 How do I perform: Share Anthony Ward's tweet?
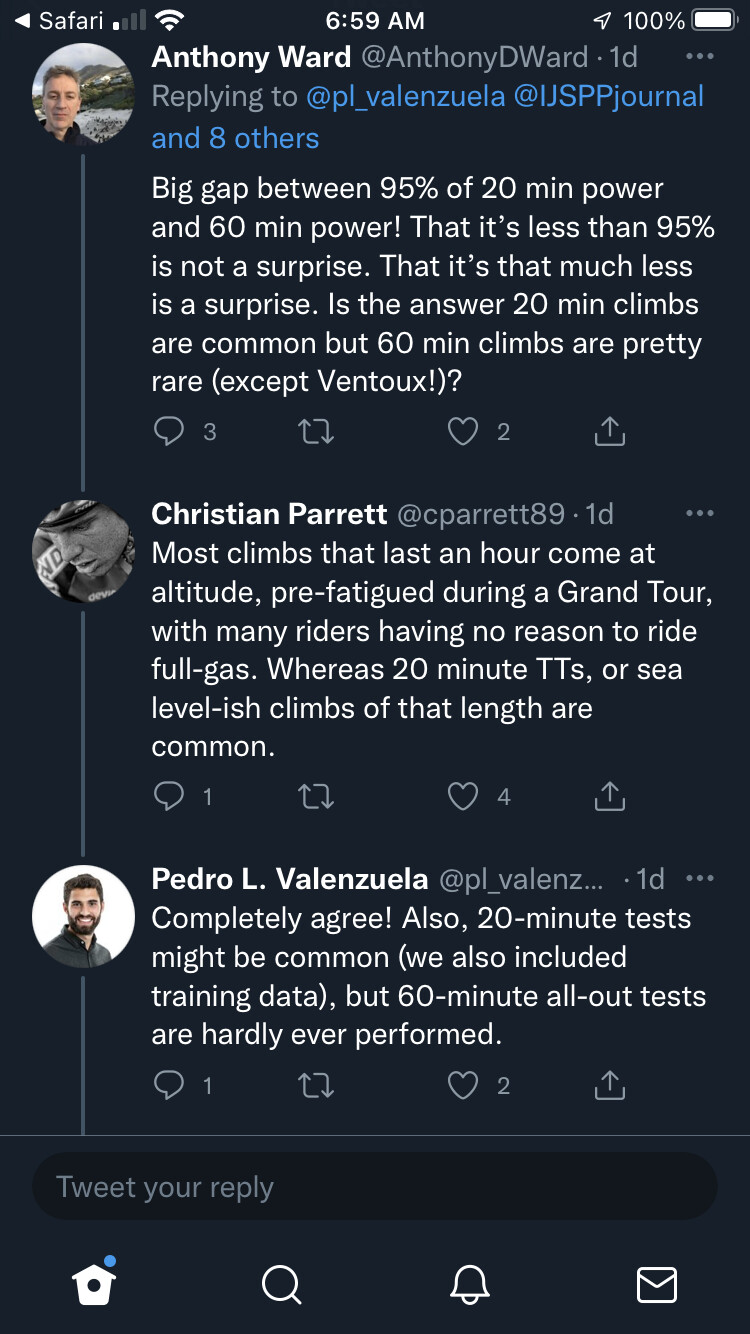[609, 430]
